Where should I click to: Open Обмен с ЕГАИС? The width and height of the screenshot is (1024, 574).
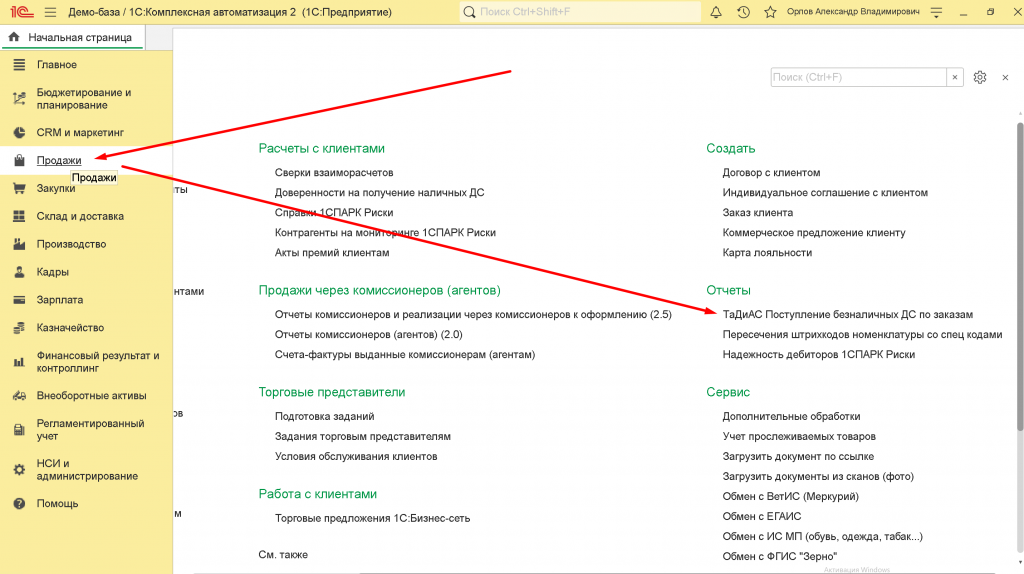pyautogui.click(x=761, y=517)
